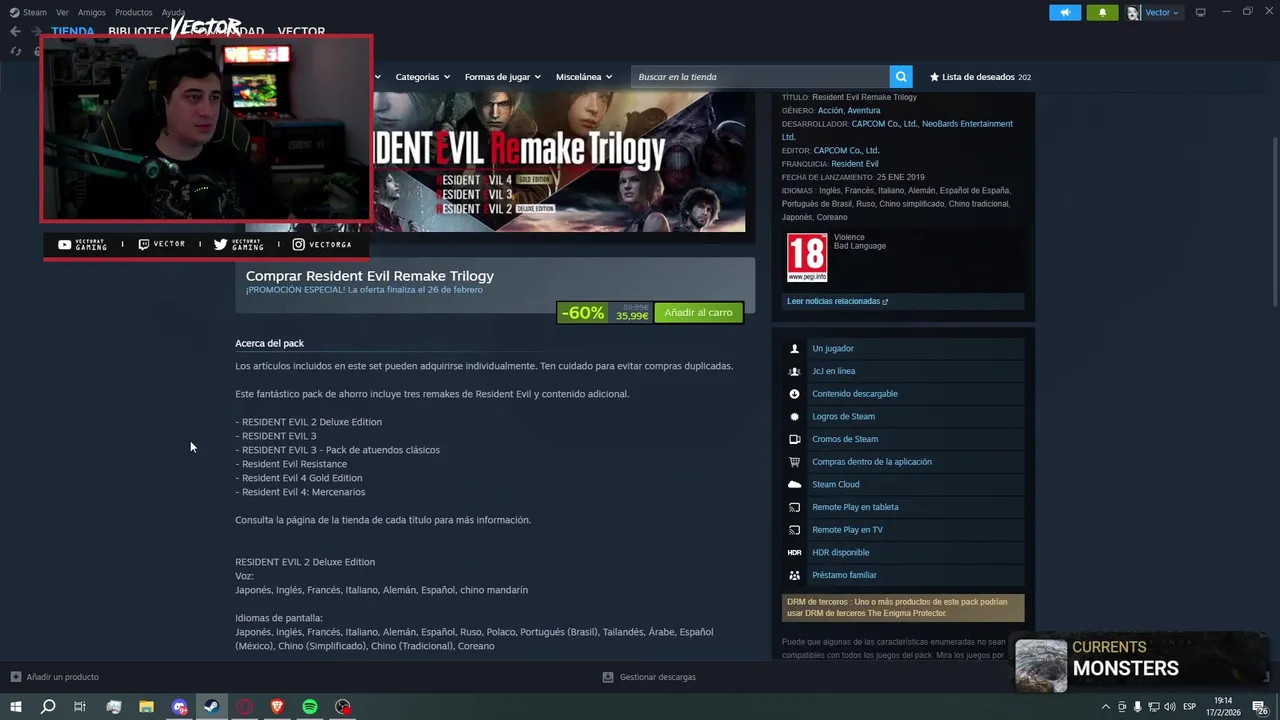The width and height of the screenshot is (1280, 720).
Task: Open the Vector account dropdown
Action: point(1161,12)
